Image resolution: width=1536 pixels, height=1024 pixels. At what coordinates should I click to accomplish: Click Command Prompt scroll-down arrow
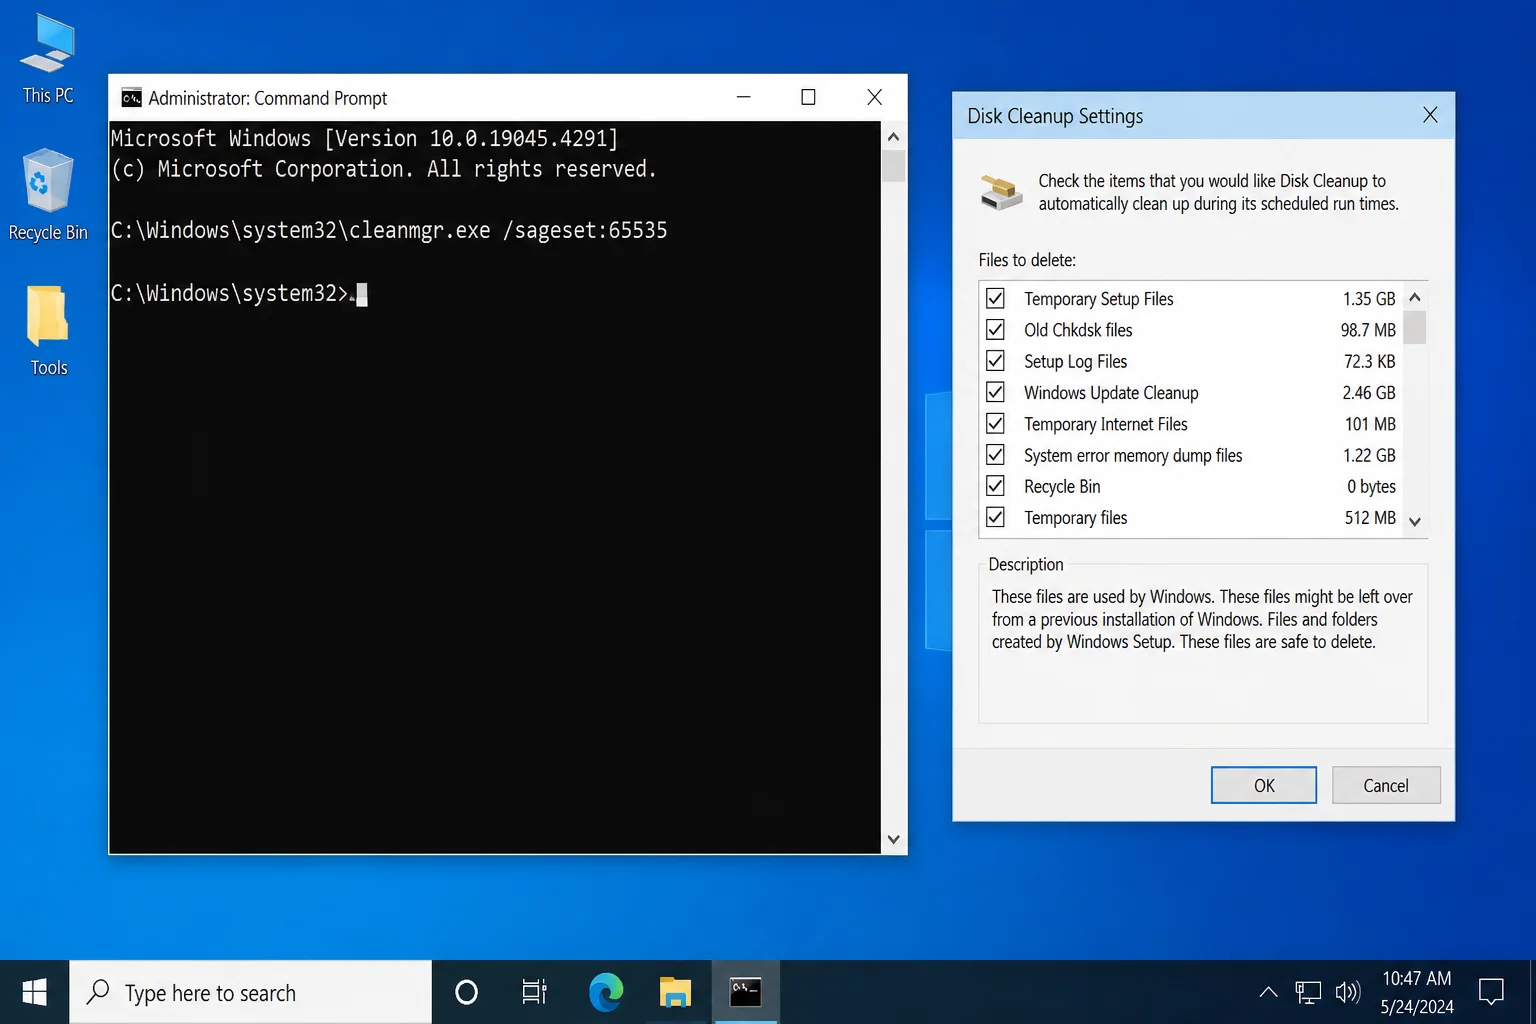[894, 839]
